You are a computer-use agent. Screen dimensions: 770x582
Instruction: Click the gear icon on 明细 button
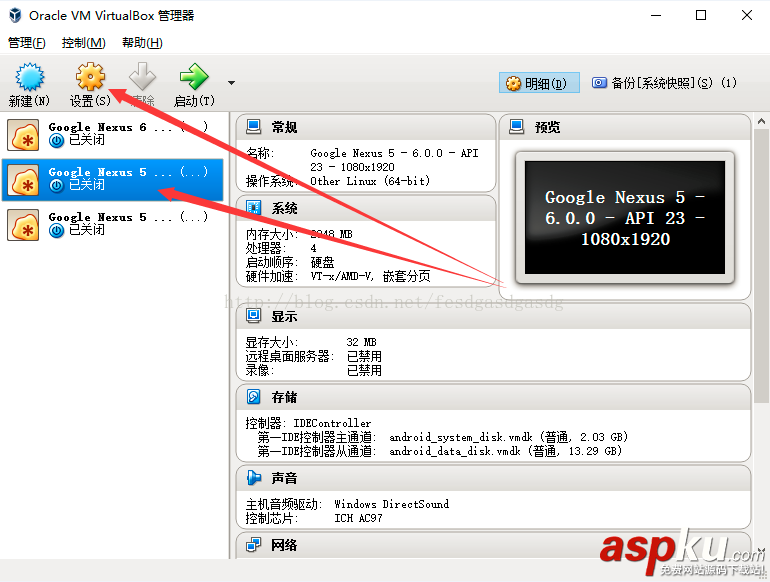click(513, 83)
